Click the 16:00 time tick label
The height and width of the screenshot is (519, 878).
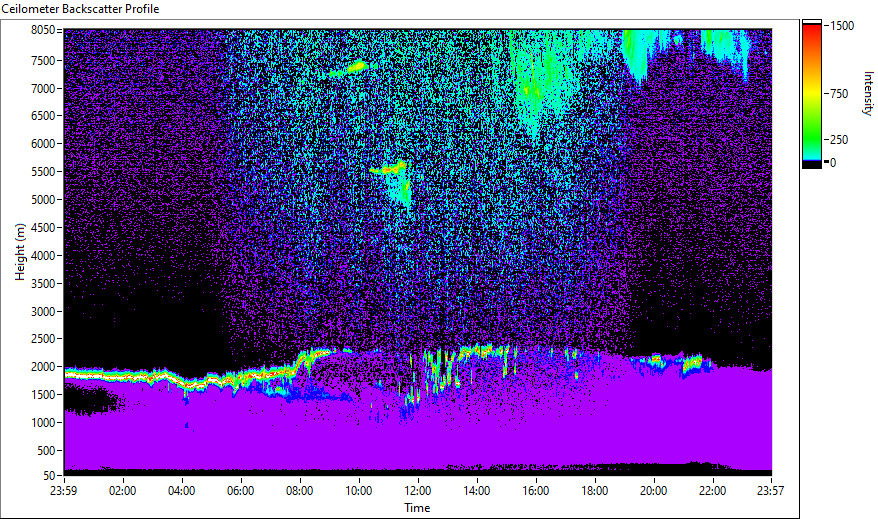tap(536, 491)
